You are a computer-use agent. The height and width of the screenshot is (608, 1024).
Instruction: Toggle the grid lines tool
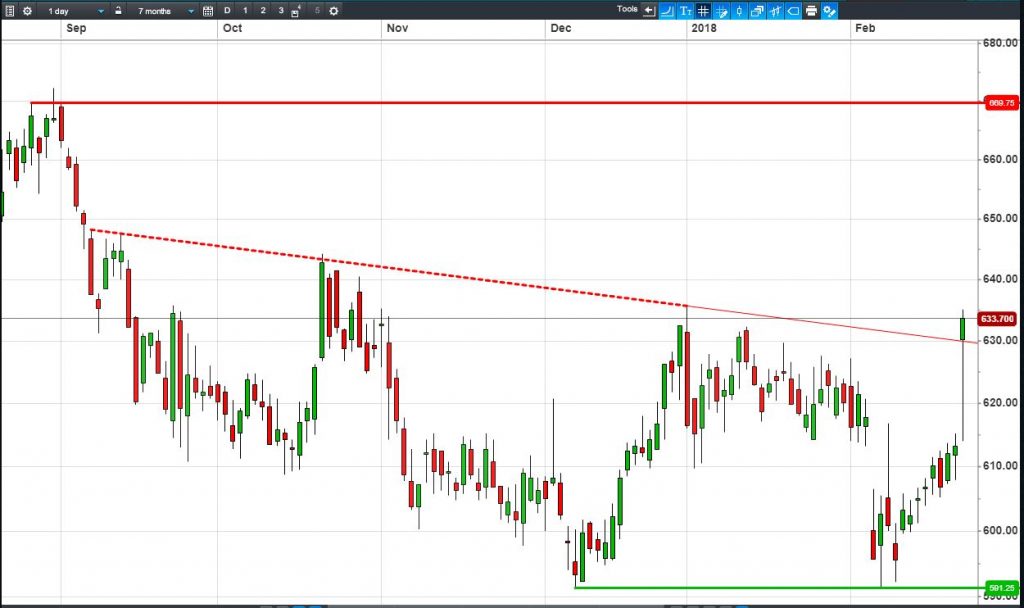coord(703,10)
